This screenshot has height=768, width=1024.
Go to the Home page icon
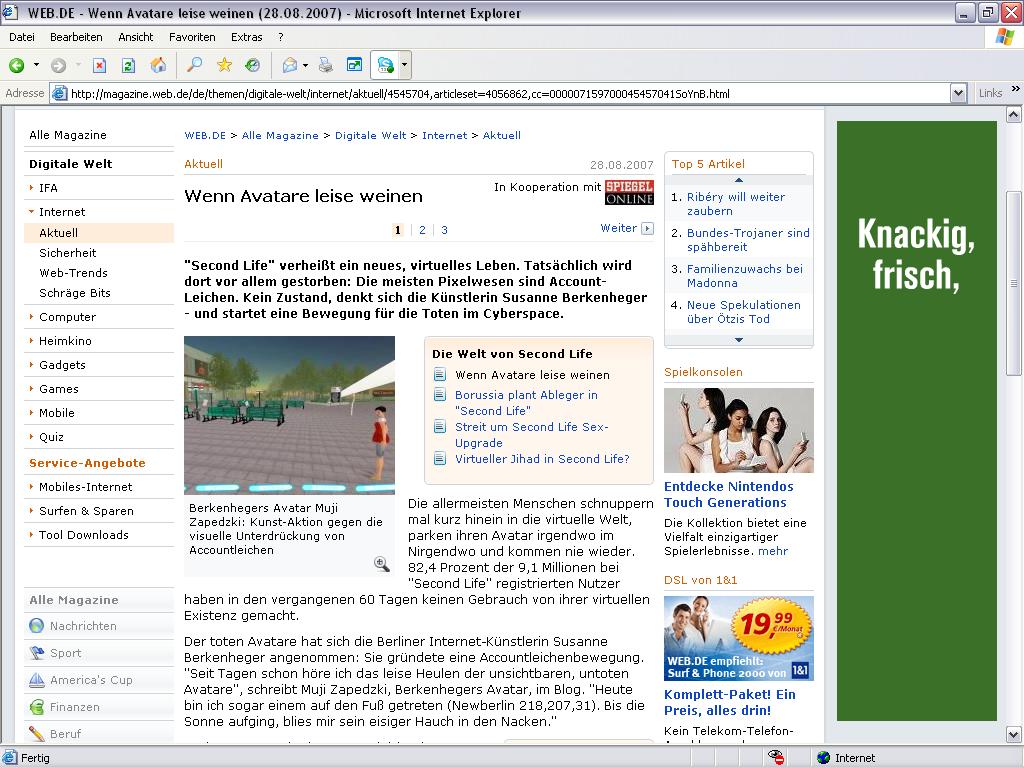click(158, 66)
